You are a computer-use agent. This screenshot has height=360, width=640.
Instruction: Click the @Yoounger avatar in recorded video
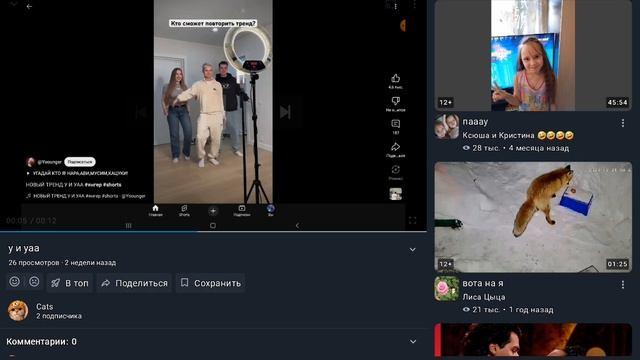pos(31,162)
